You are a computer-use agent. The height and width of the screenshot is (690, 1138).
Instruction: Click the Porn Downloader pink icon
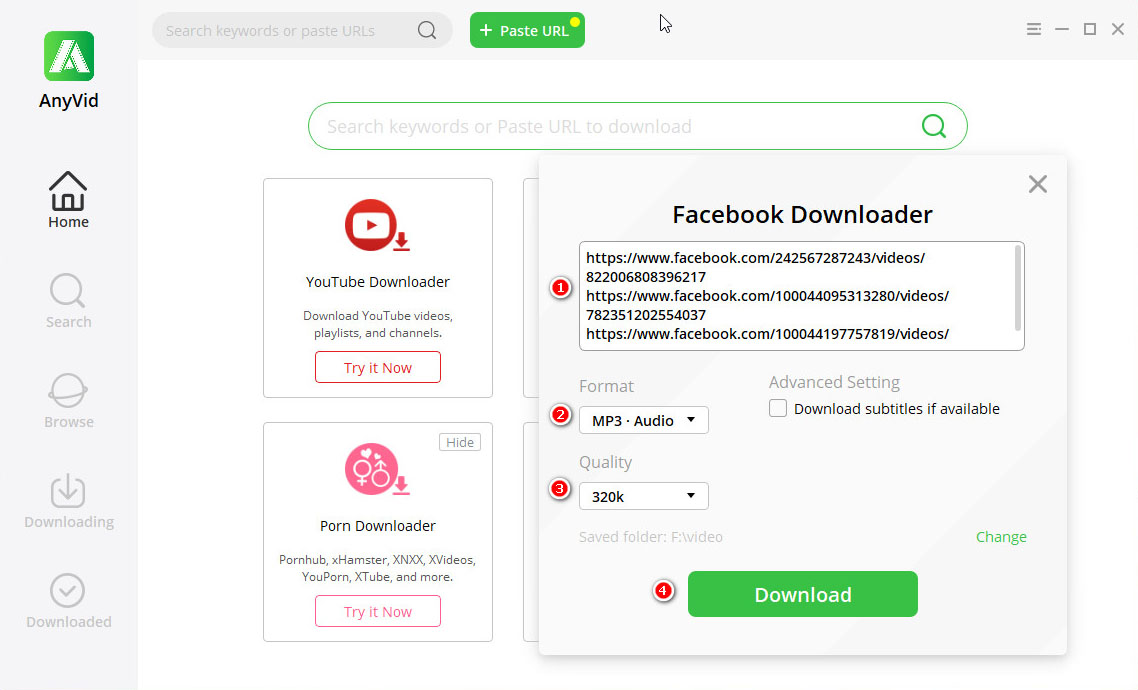376,469
